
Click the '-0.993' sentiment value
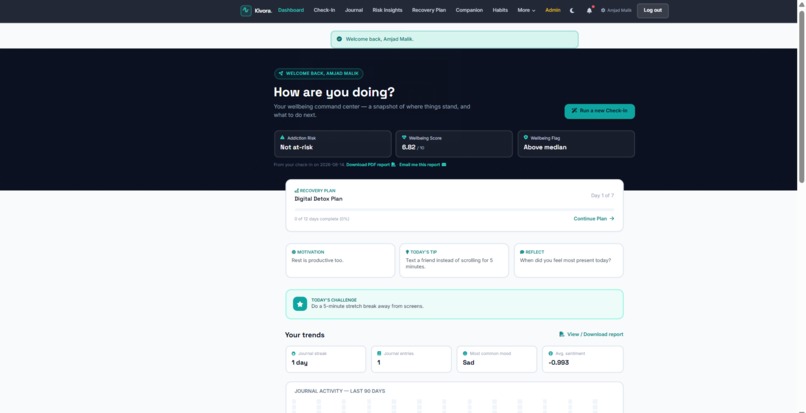pos(559,363)
